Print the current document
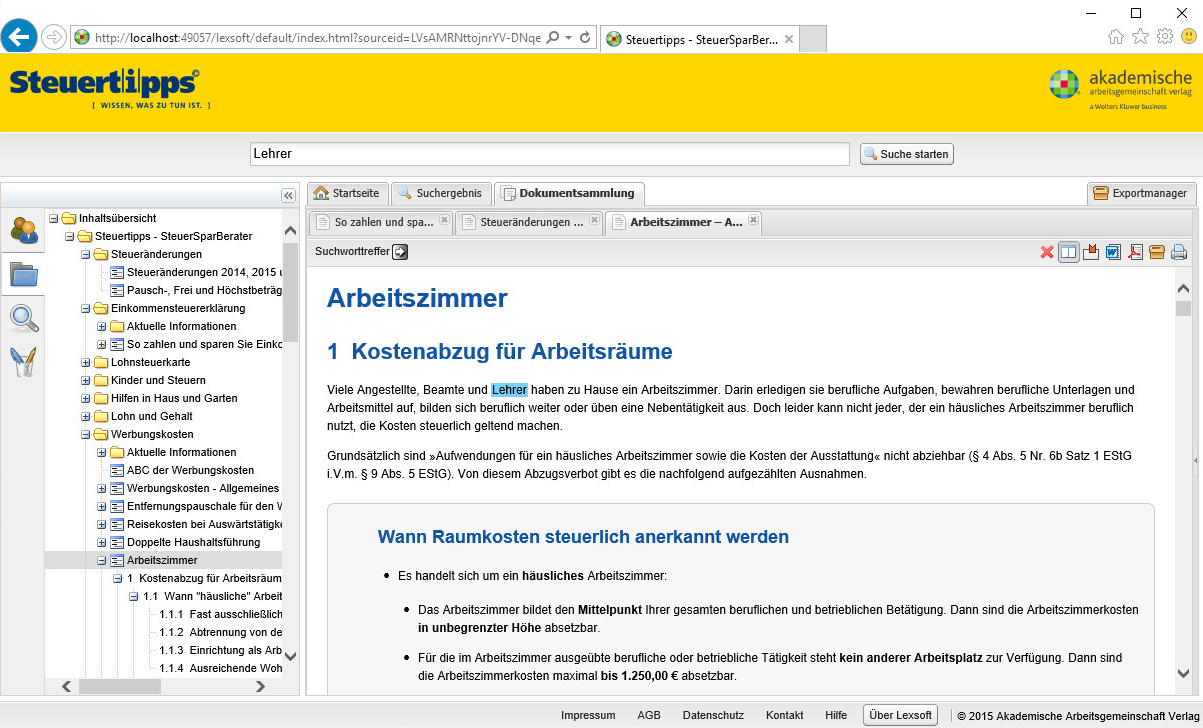Viewport: 1203px width, 728px height. [1179, 252]
